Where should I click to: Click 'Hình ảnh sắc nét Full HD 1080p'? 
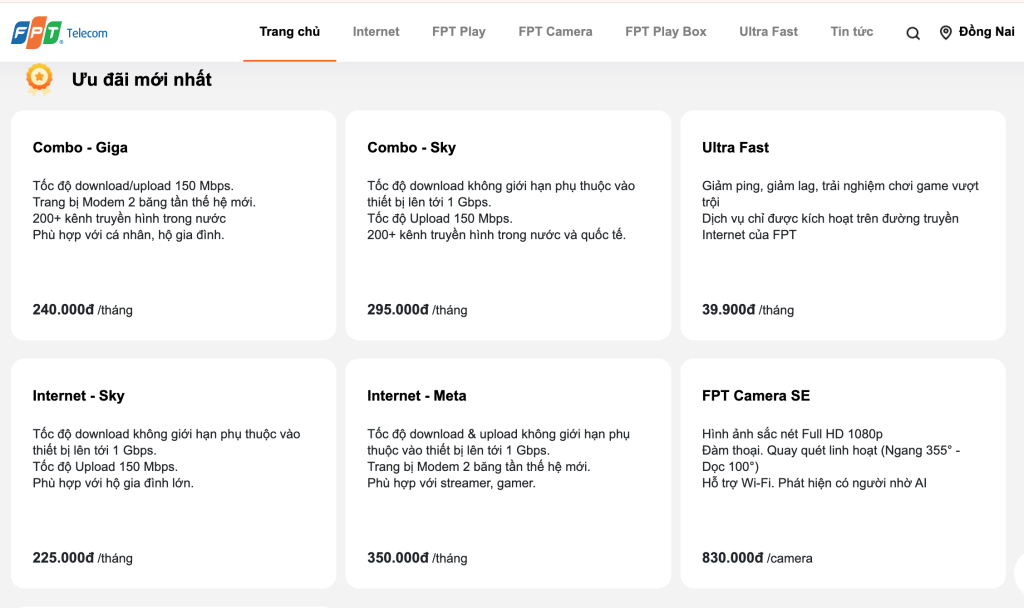pos(792,434)
